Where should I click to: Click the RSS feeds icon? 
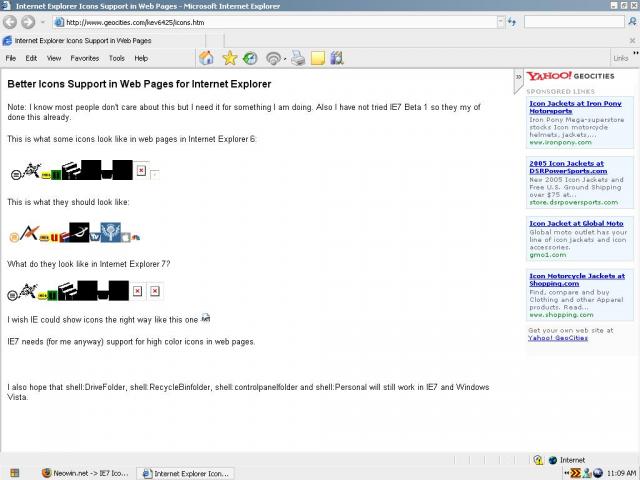[273, 58]
